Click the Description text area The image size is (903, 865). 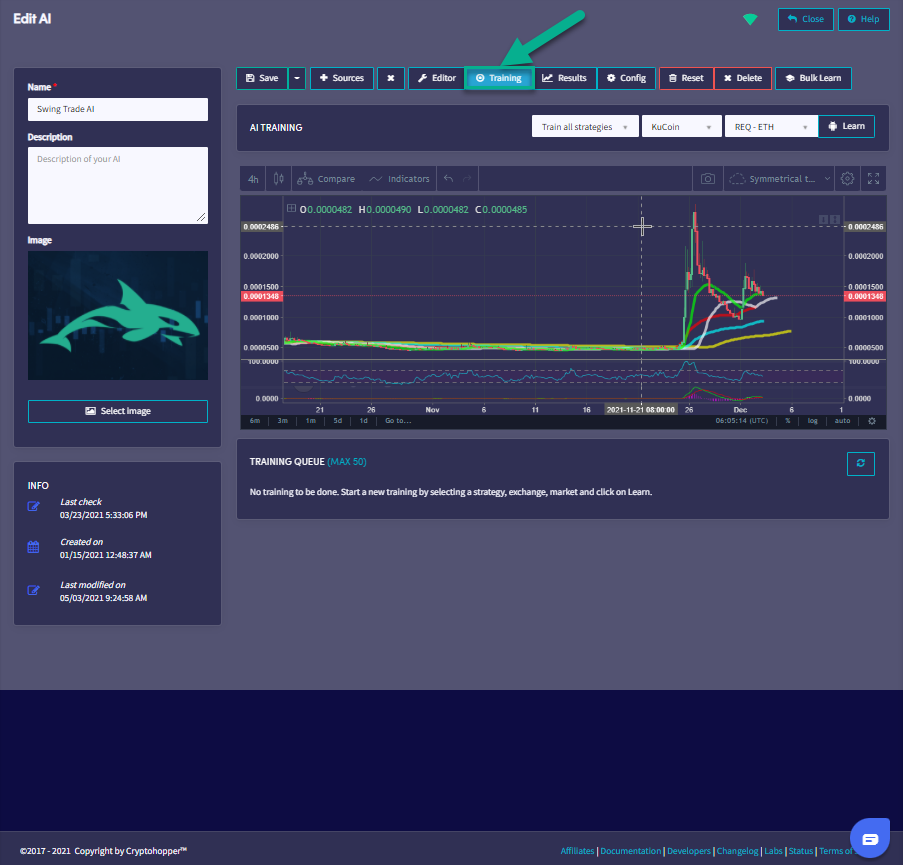(118, 185)
